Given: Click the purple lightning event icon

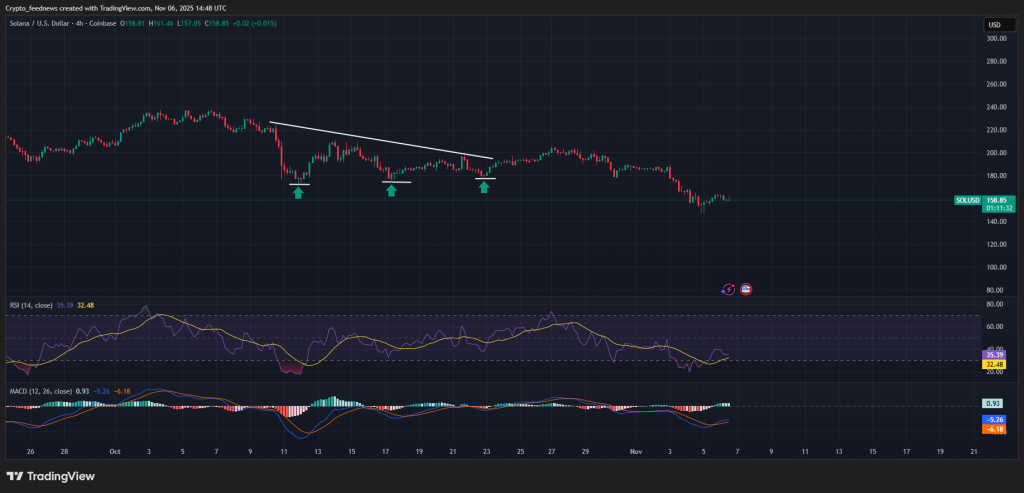Looking at the screenshot, I should tap(728, 289).
